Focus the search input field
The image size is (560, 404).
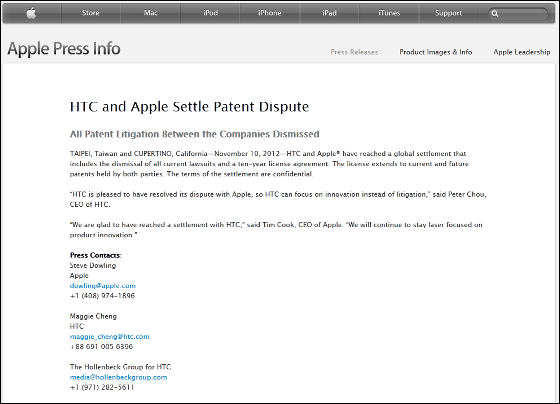click(518, 14)
